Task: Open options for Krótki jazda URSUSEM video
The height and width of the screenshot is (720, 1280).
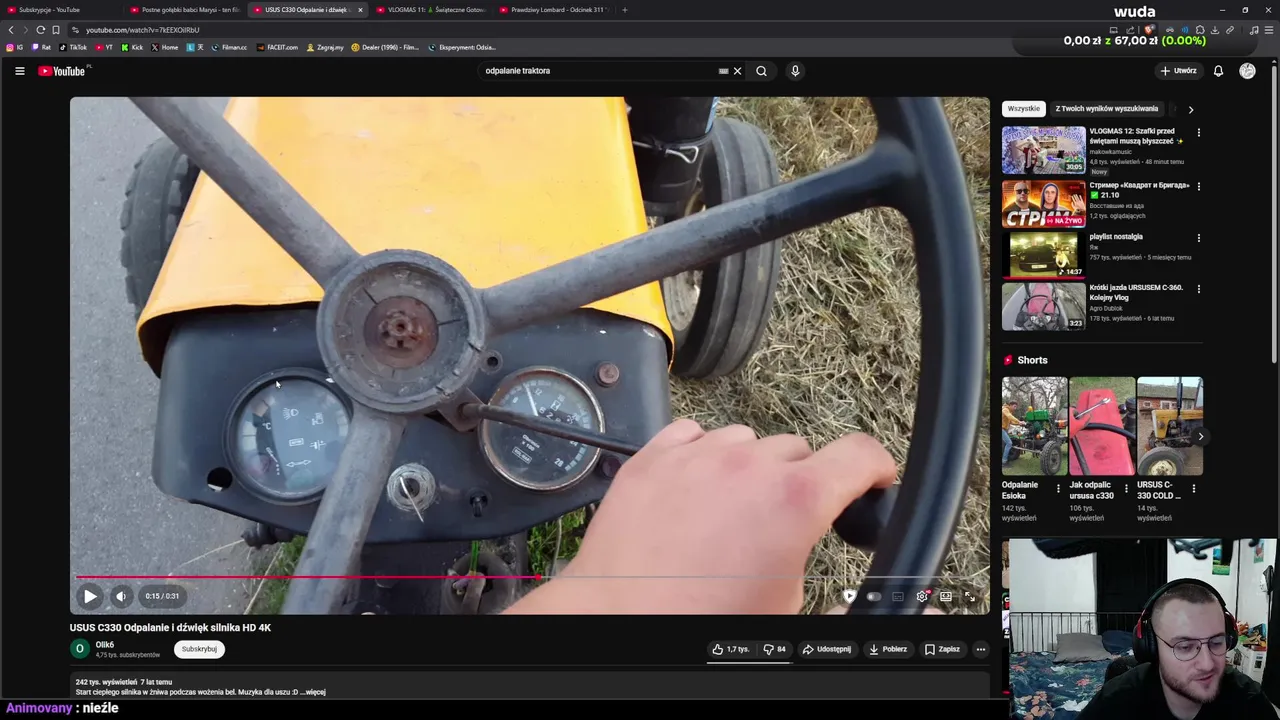Action: pos(1198,289)
